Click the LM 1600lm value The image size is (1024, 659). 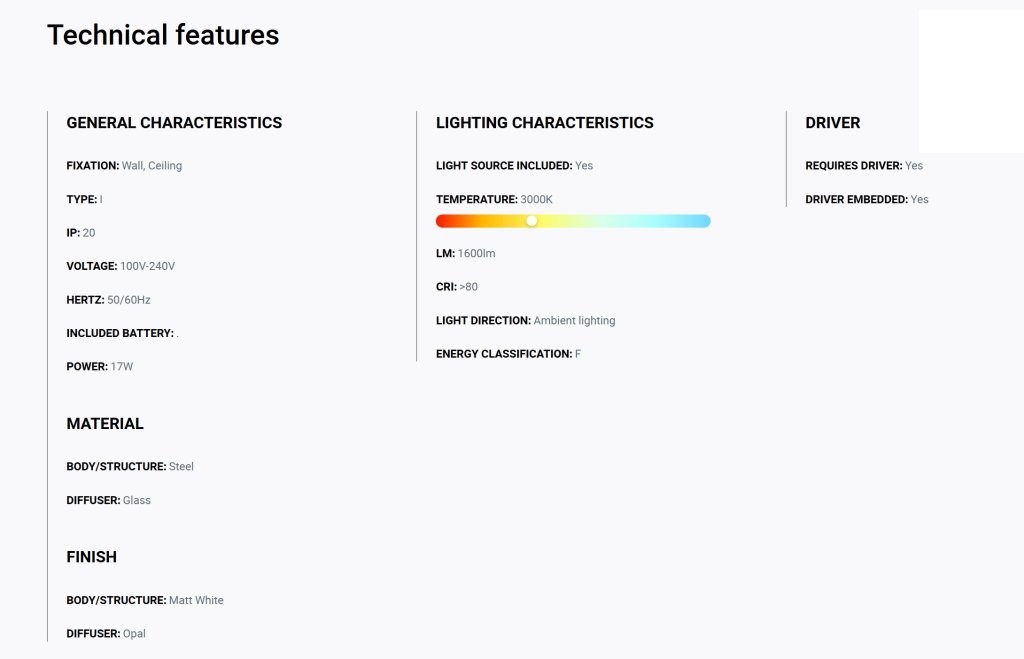click(476, 253)
